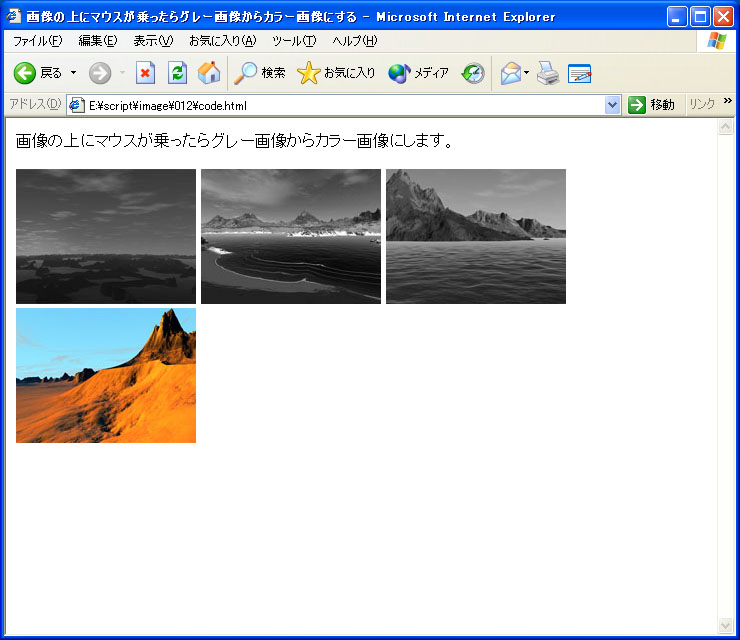Open the ツール(T) menu
This screenshot has width=740, height=640.
tap(294, 41)
